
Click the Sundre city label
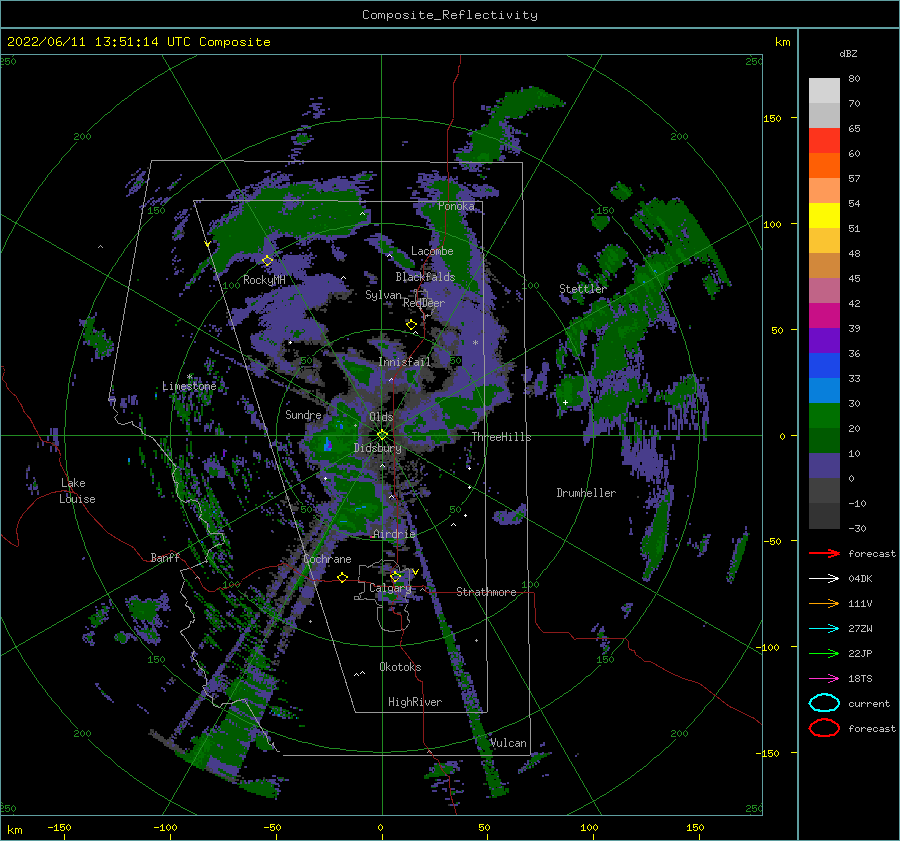coord(303,415)
